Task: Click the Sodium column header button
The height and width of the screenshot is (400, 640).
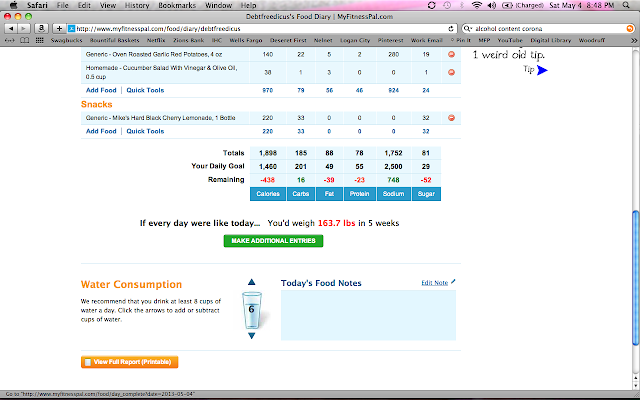Action: [x=393, y=194]
